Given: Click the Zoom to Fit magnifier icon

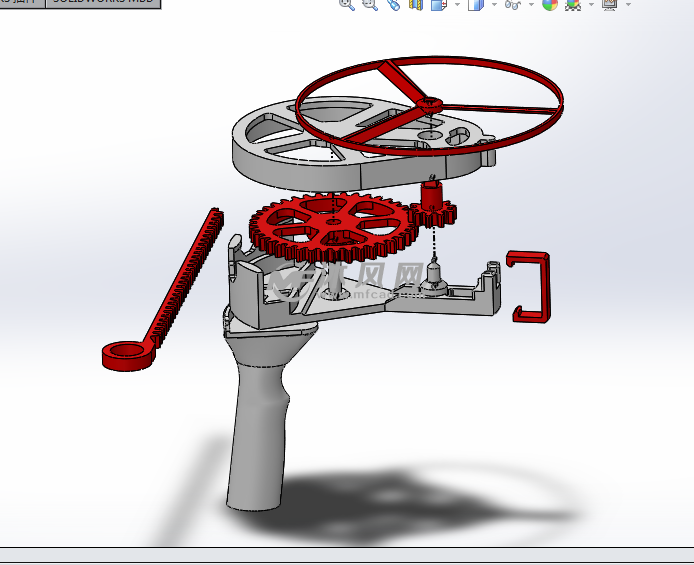Looking at the screenshot, I should pyautogui.click(x=346, y=4).
